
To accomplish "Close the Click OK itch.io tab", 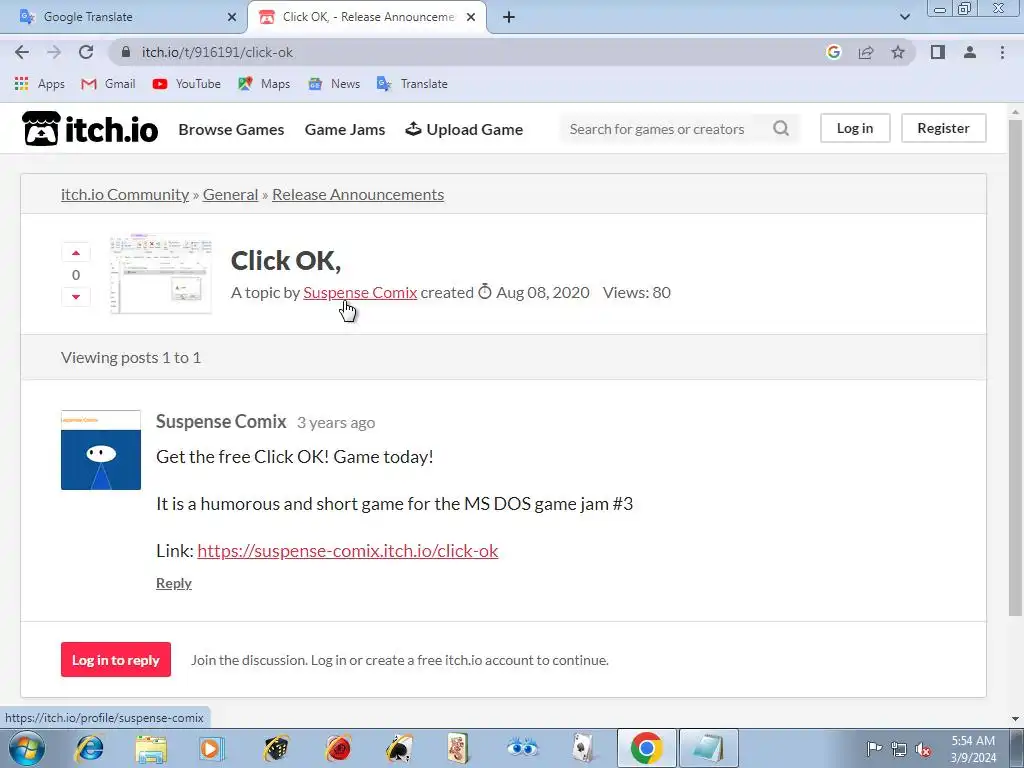I will pos(471,17).
